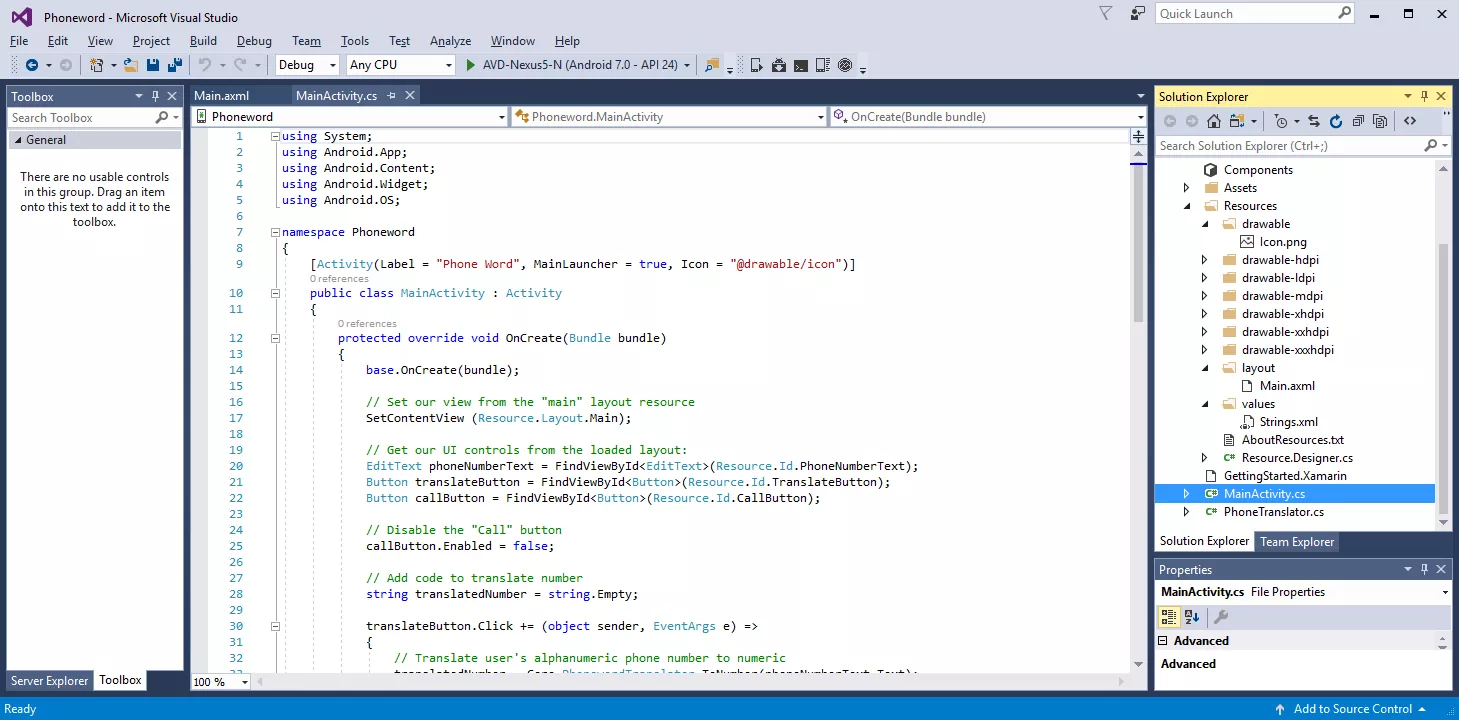Open the Android SDK Manager toolbar icon
The image size is (1459, 720).
[779, 65]
